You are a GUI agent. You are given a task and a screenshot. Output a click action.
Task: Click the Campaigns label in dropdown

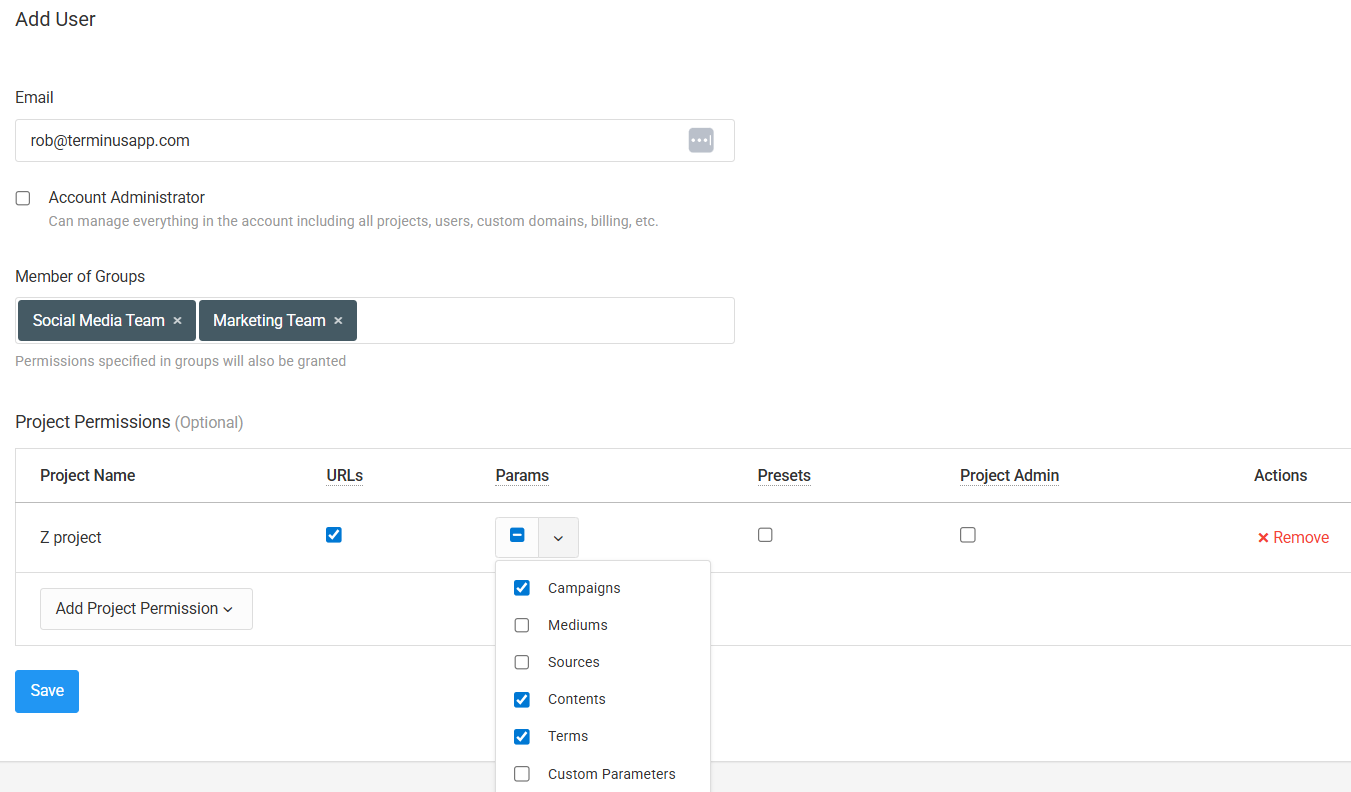tap(584, 588)
